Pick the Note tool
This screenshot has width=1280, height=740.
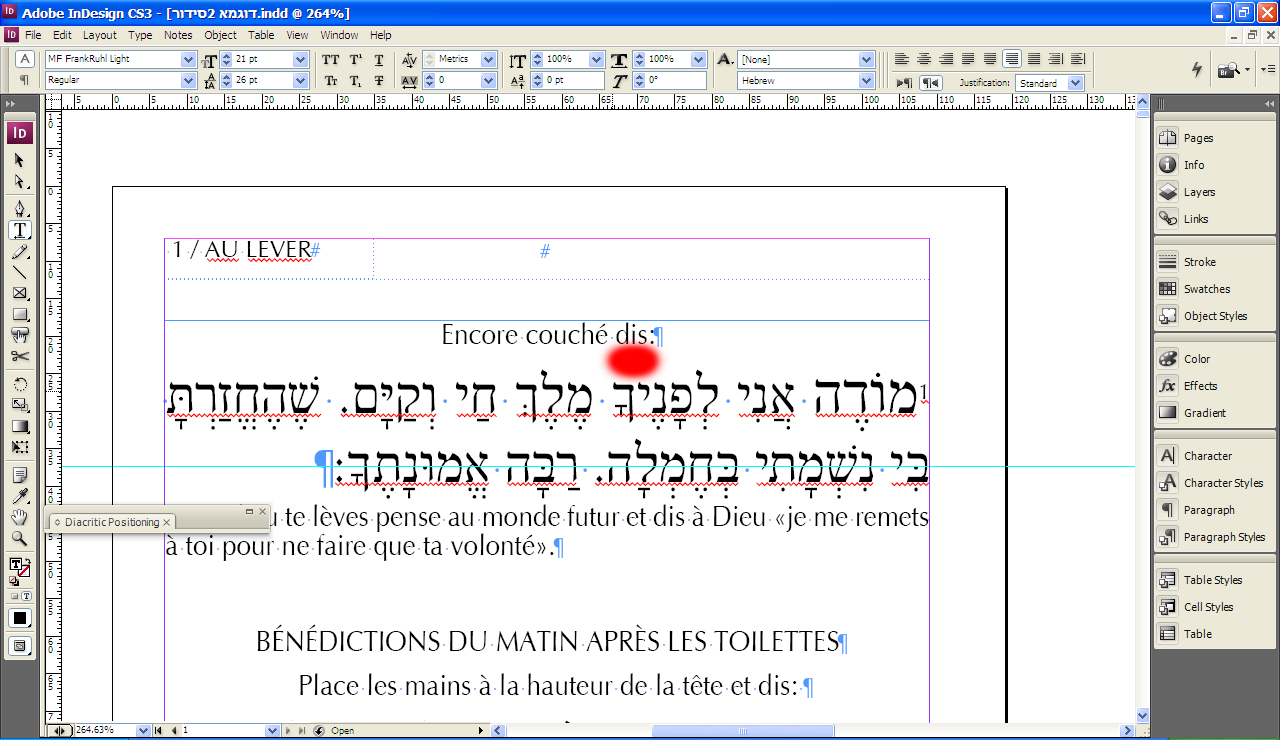click(x=19, y=474)
